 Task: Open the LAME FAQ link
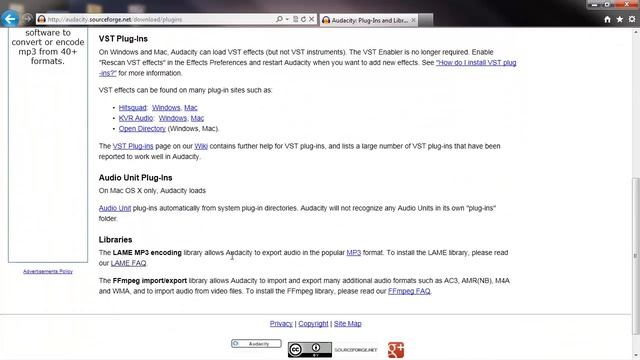tap(128, 263)
